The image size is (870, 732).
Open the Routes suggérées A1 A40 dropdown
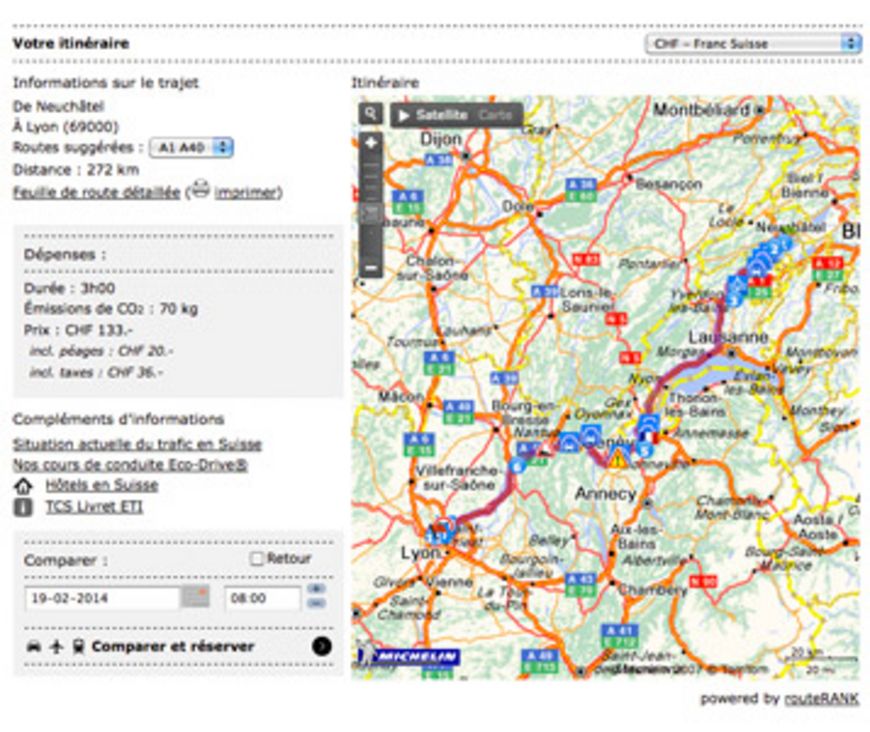pos(191,147)
